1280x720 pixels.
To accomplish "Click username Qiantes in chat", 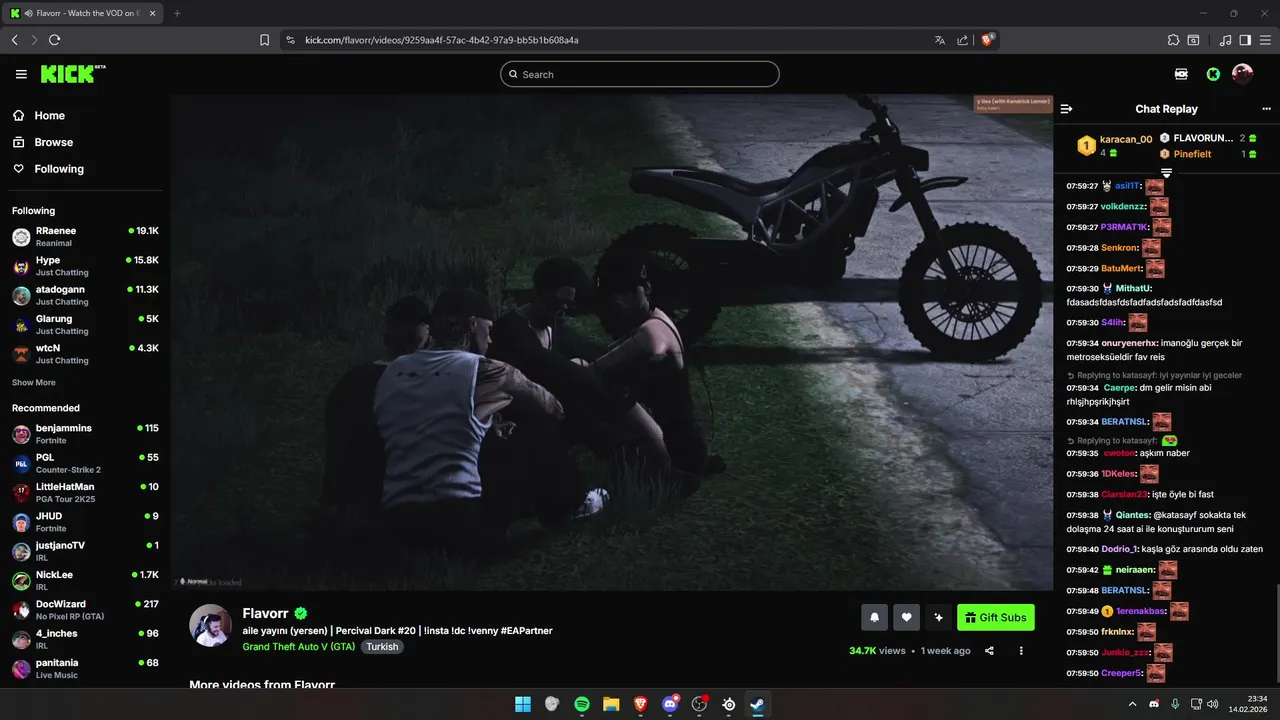I will tap(1133, 515).
